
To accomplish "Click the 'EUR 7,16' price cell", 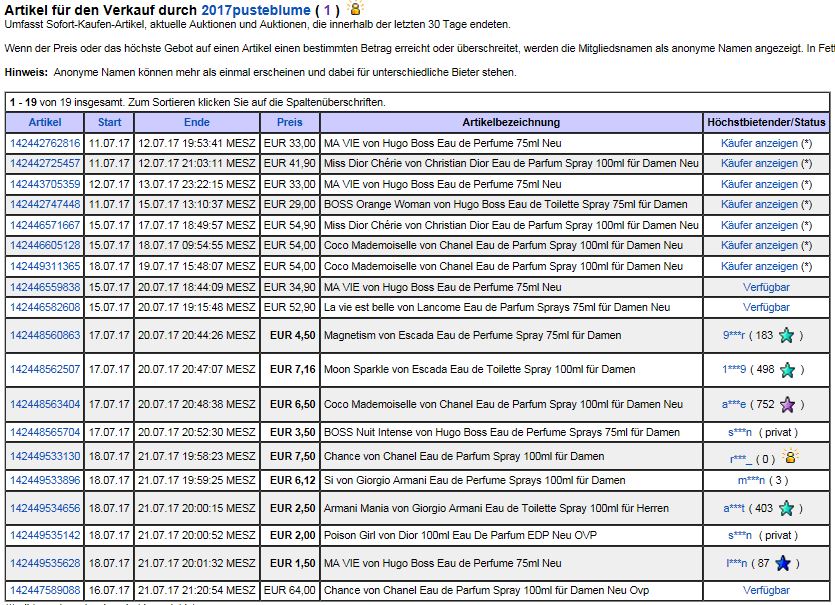I will [292, 370].
